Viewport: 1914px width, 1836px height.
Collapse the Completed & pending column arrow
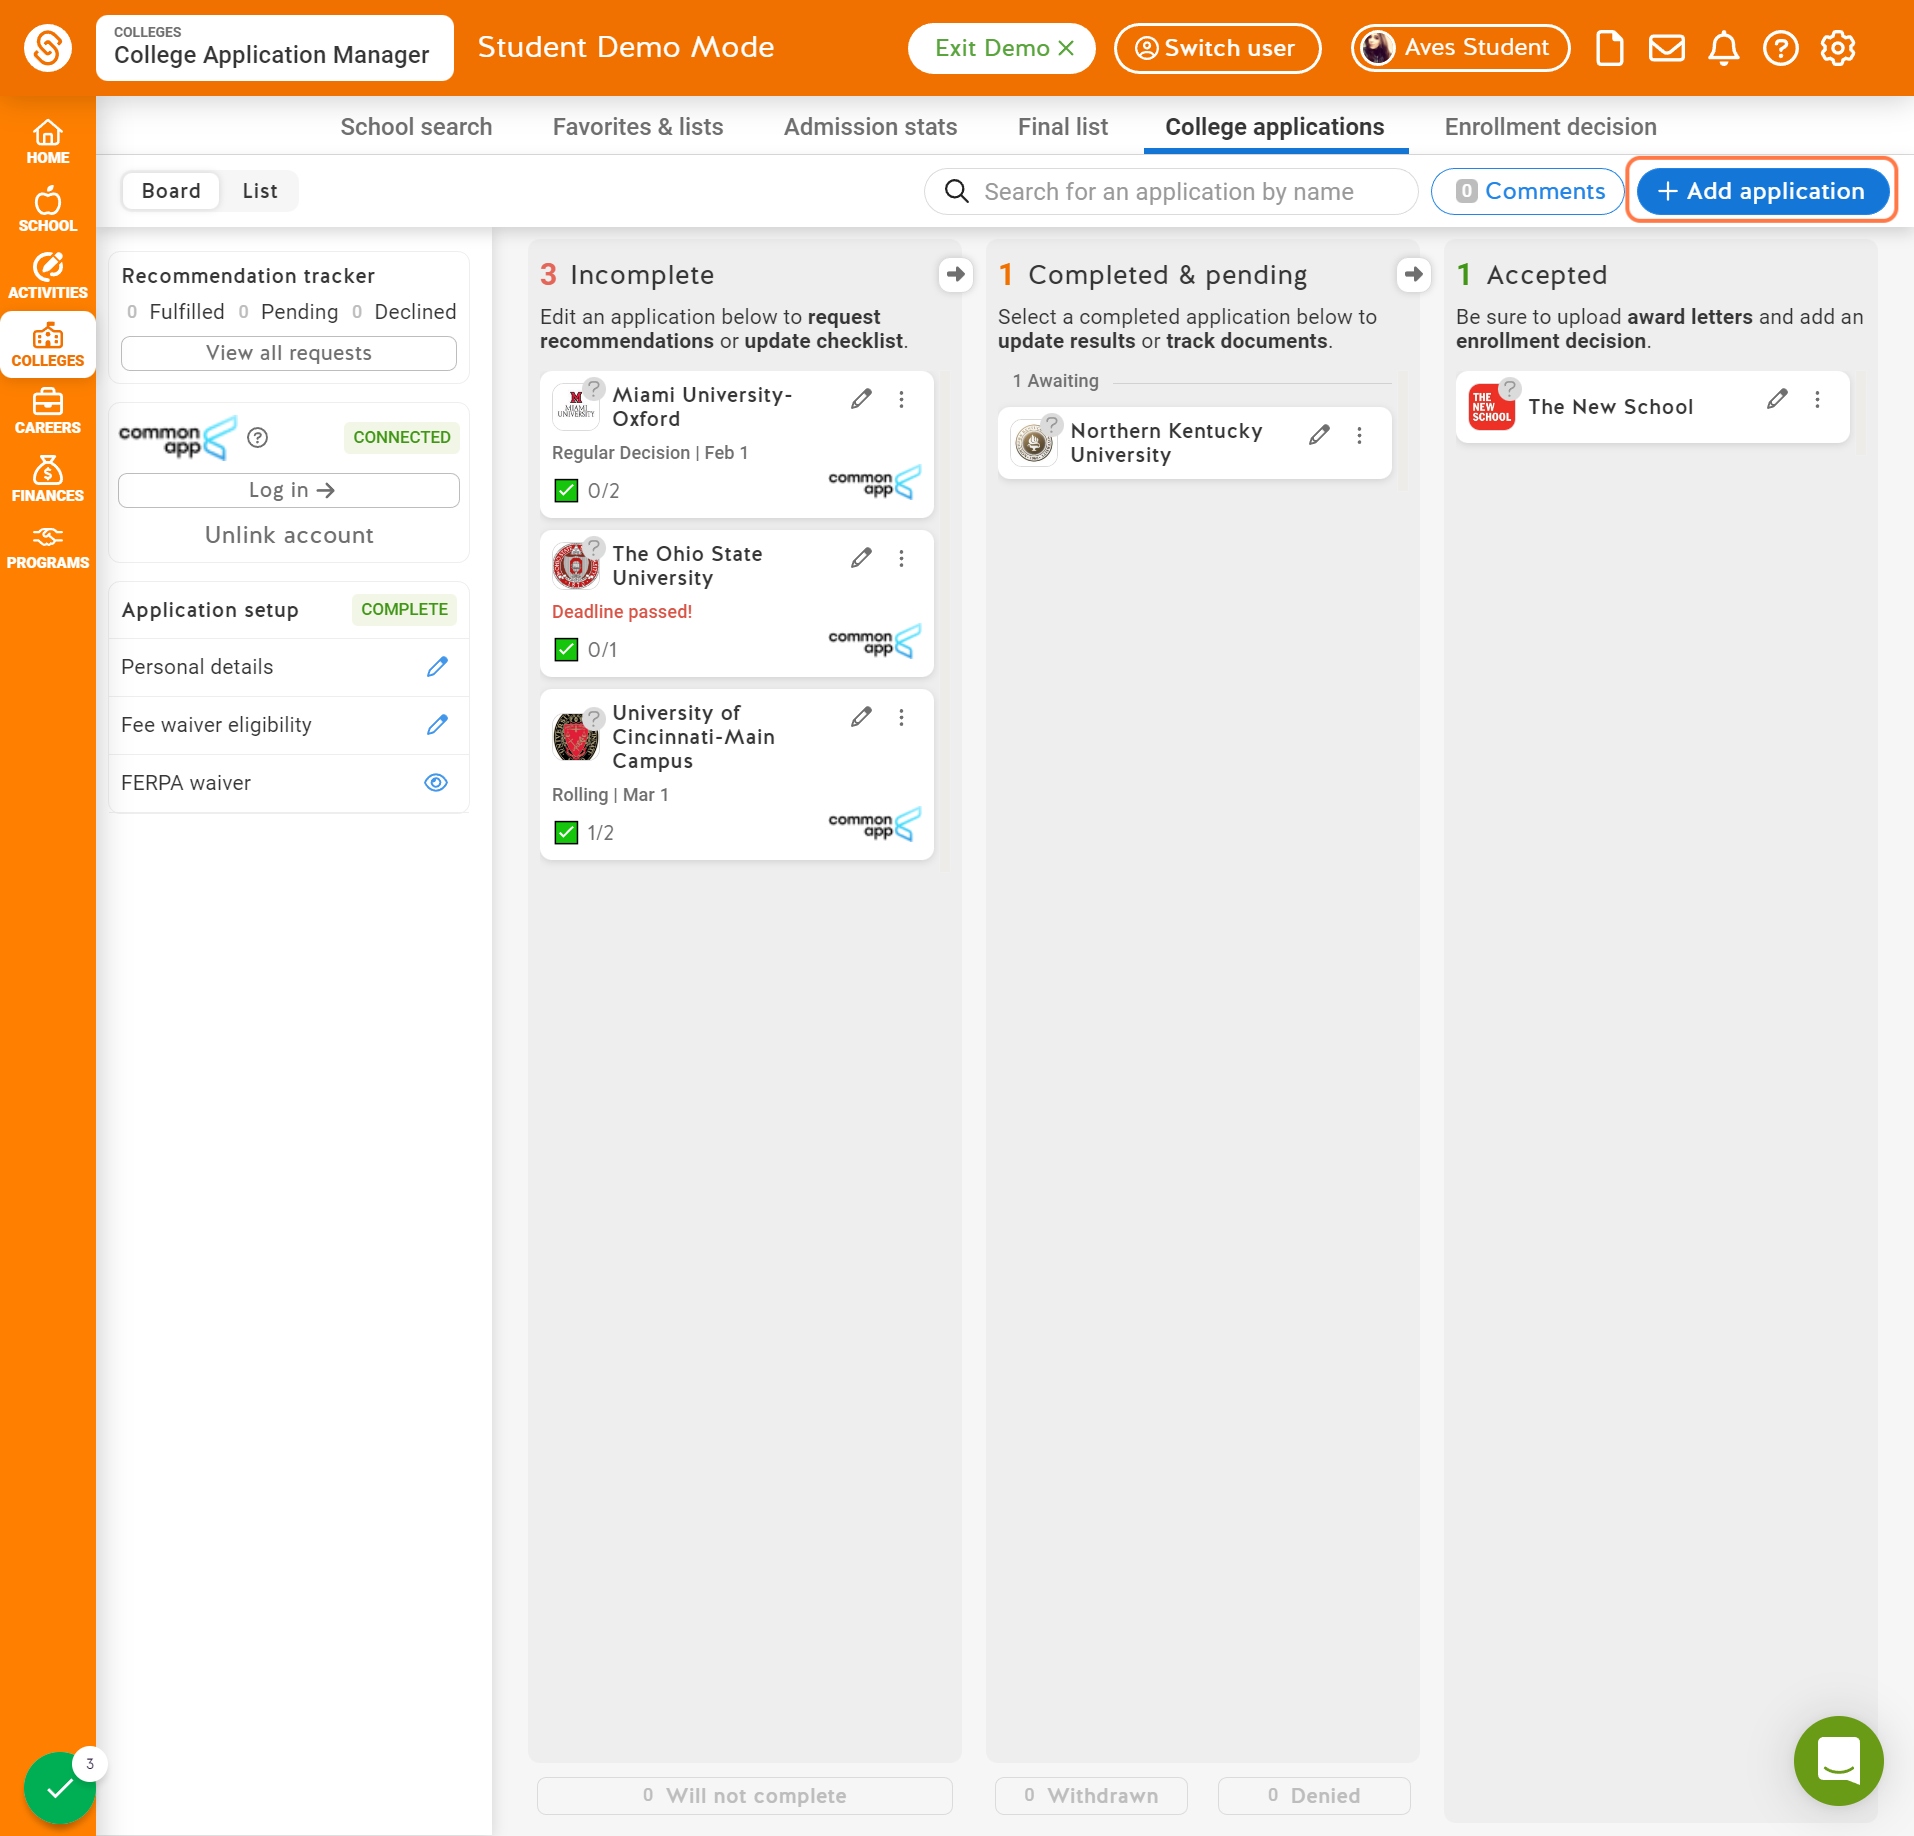click(1413, 274)
